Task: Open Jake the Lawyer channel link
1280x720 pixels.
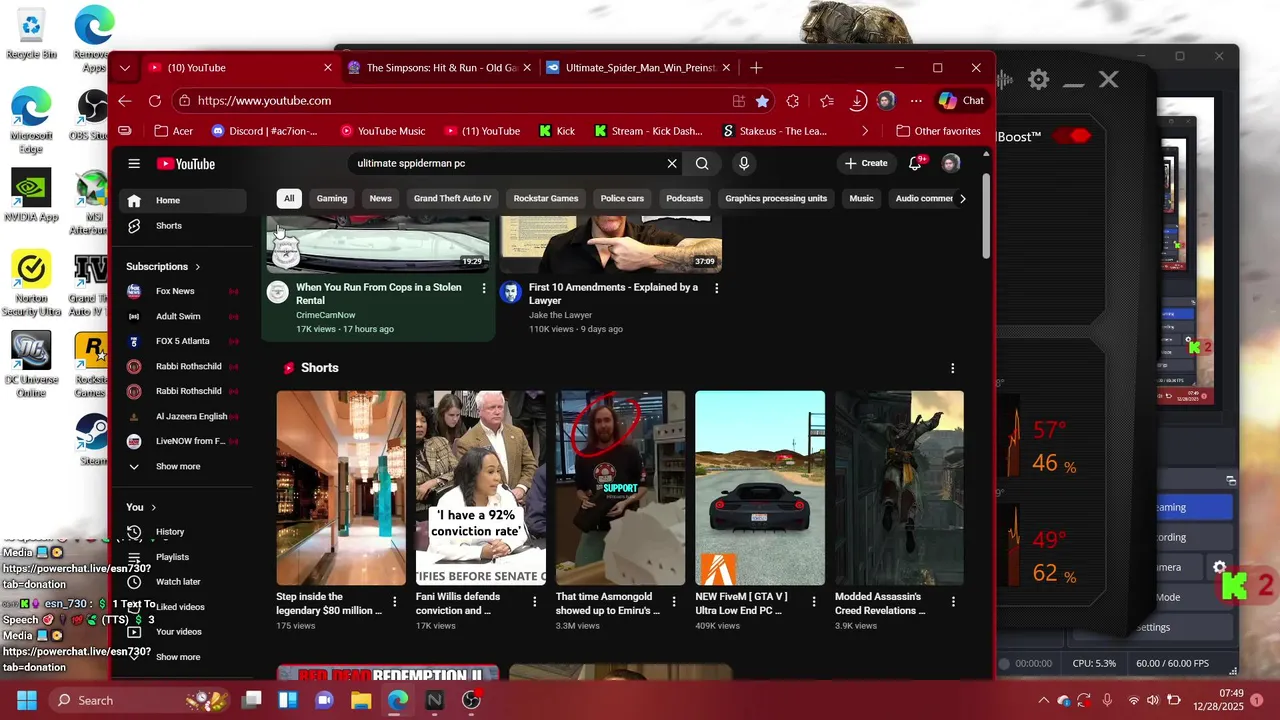Action: 560,315
